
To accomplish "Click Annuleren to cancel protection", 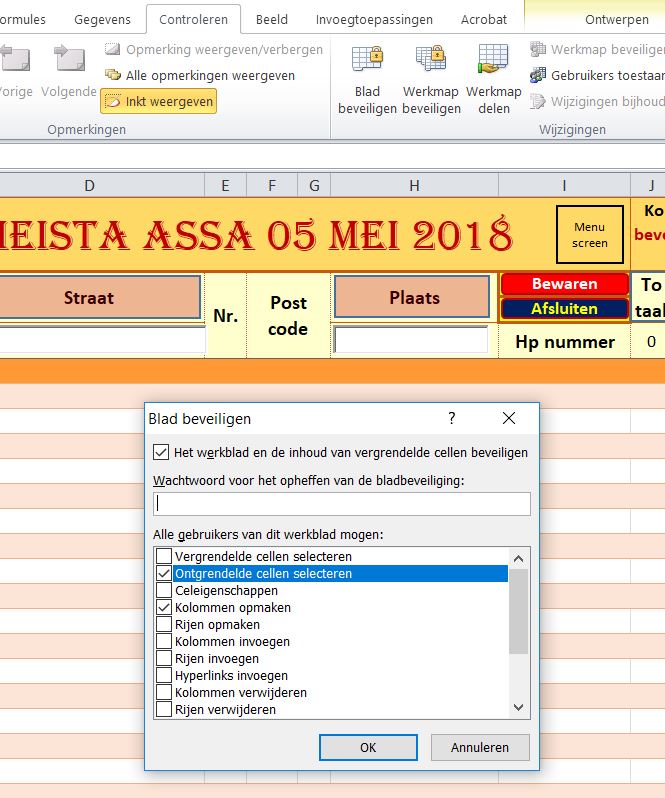I will click(480, 747).
